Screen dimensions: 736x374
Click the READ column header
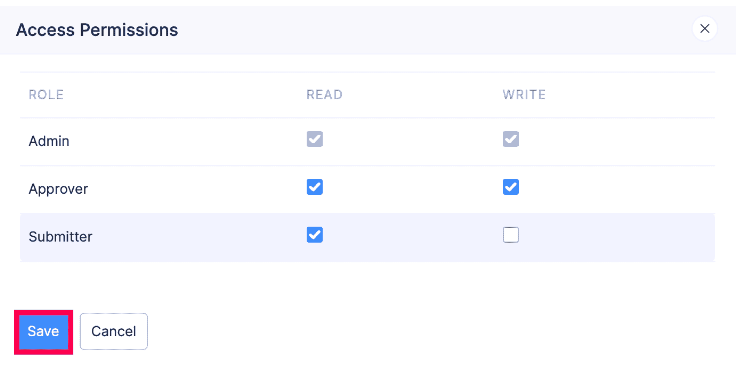point(324,95)
